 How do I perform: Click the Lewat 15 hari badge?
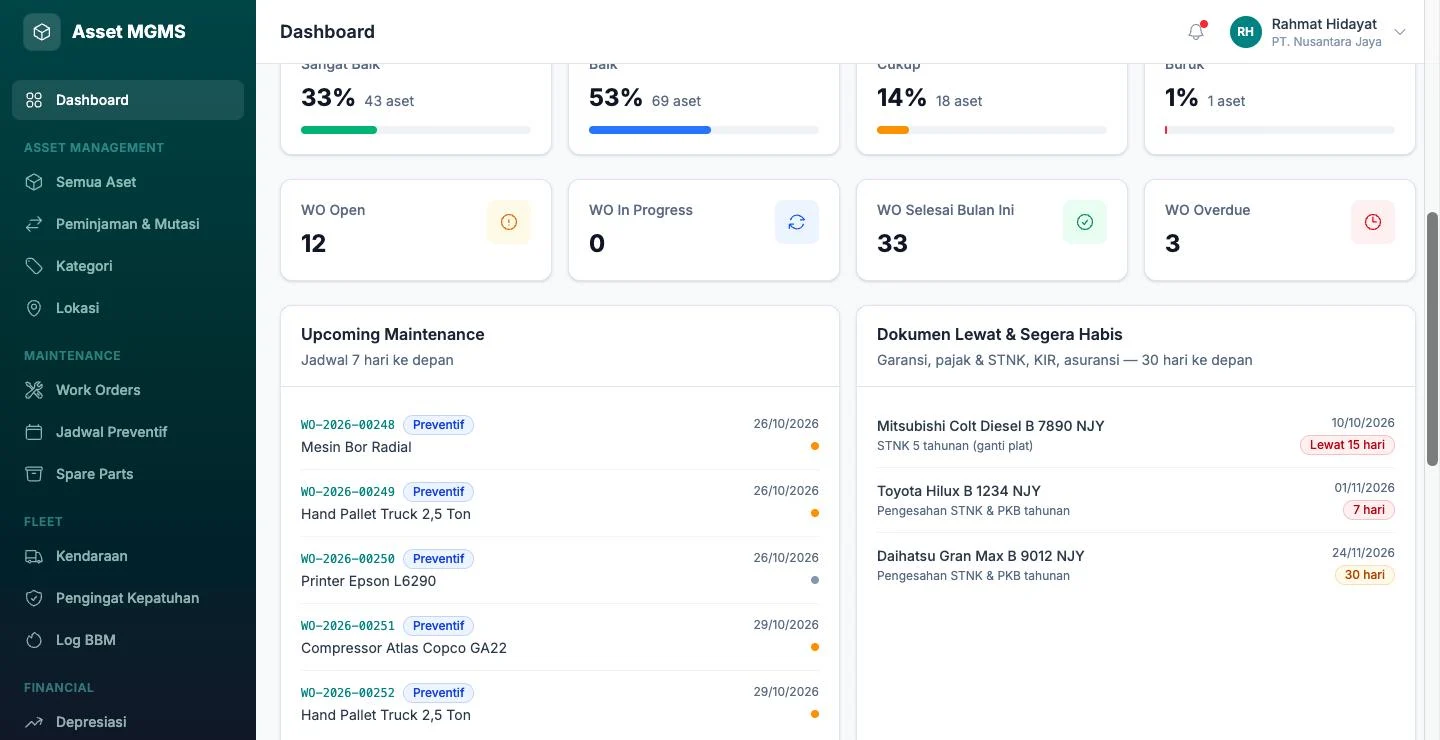pos(1347,445)
